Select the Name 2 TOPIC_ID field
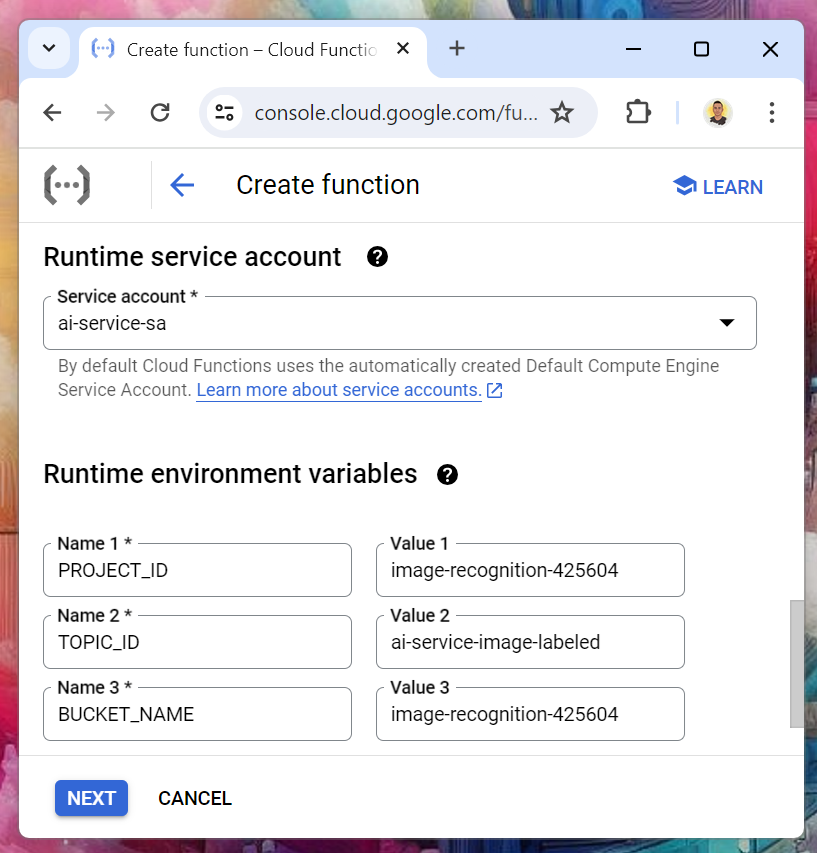This screenshot has width=817, height=853. pyautogui.click(x=198, y=643)
